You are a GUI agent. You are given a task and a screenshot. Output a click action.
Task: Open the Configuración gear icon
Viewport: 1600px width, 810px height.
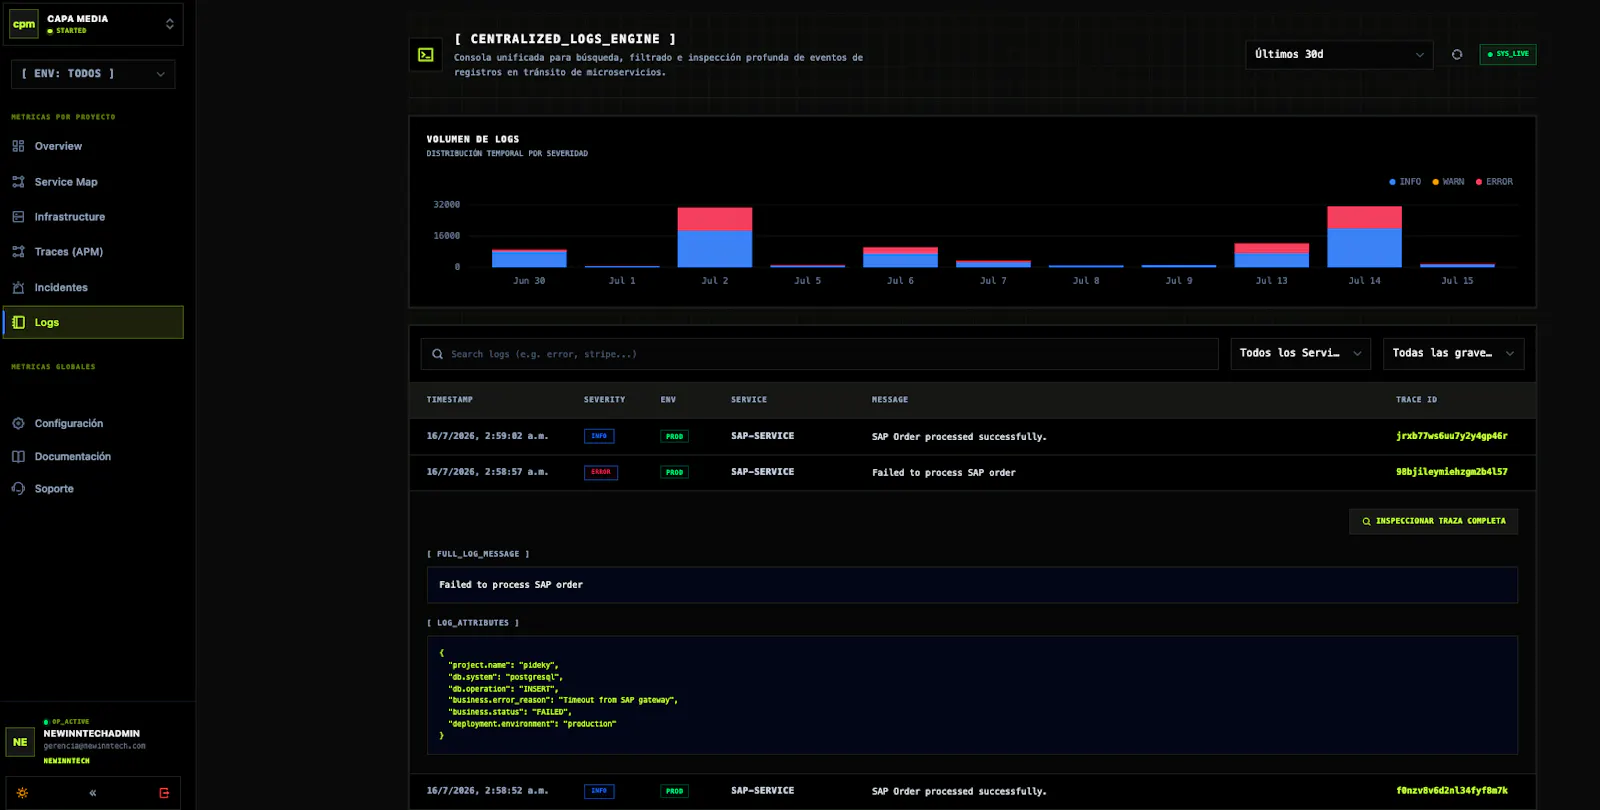coord(18,424)
